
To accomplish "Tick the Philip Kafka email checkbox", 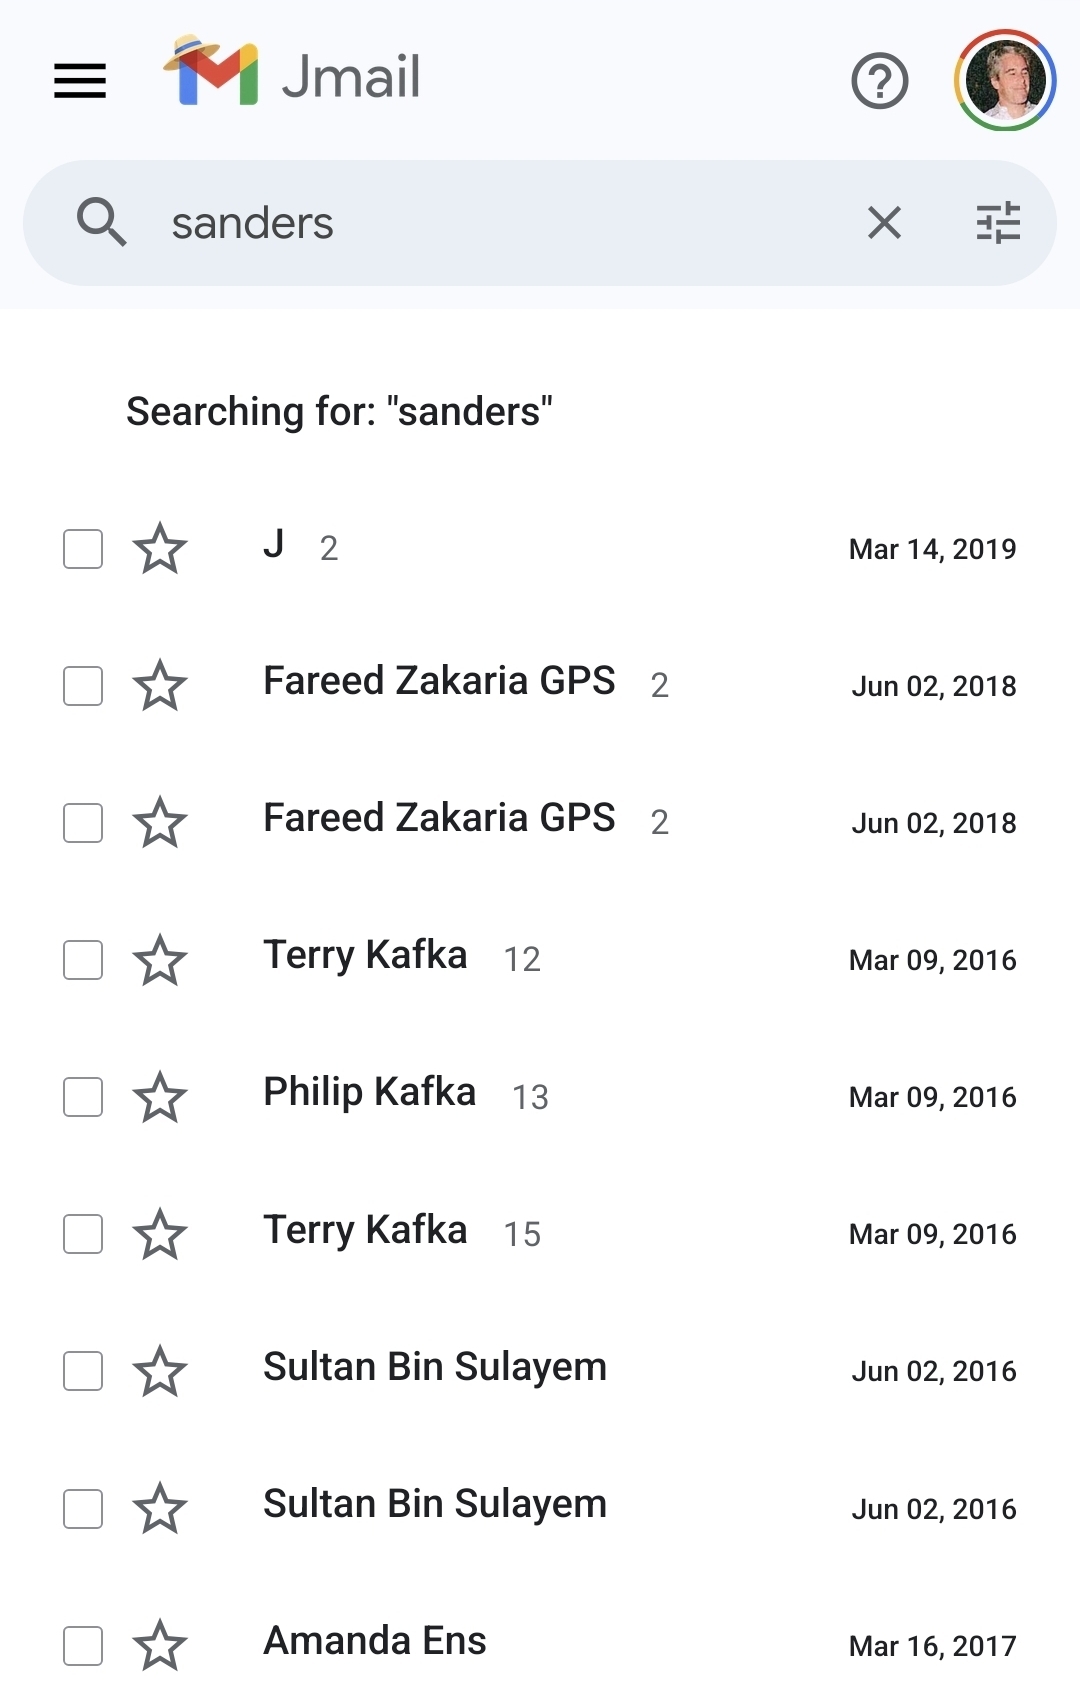I will [83, 1097].
